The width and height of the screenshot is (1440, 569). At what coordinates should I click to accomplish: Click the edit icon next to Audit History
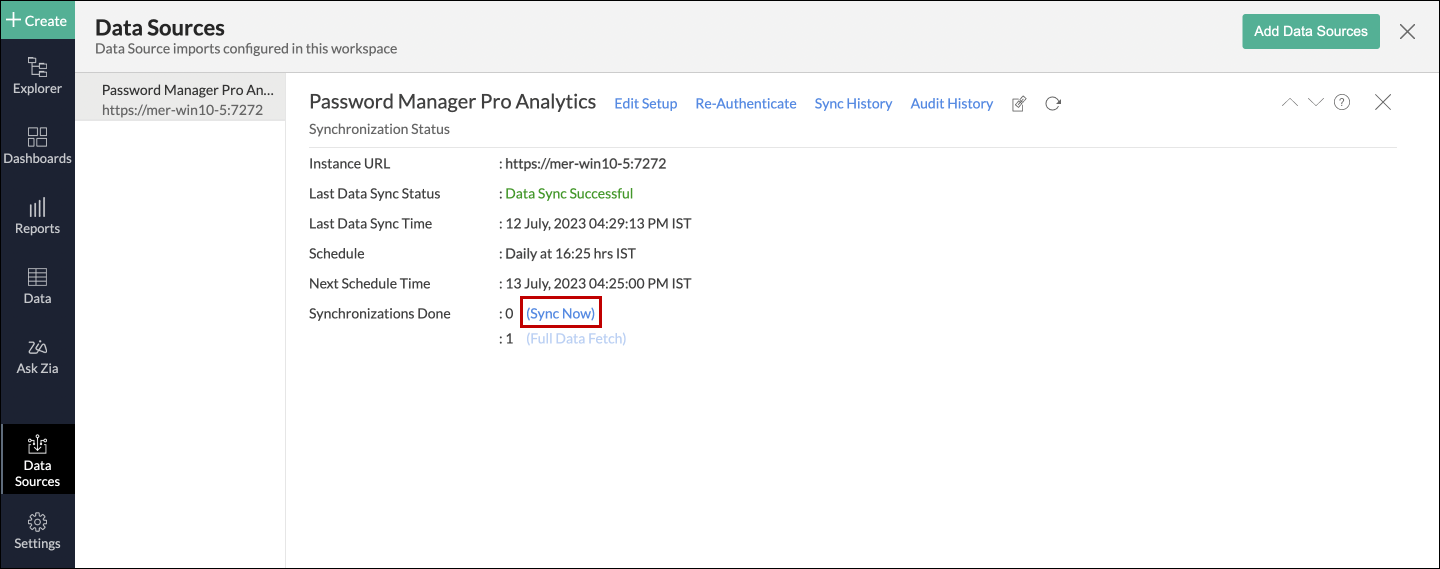(x=1019, y=103)
